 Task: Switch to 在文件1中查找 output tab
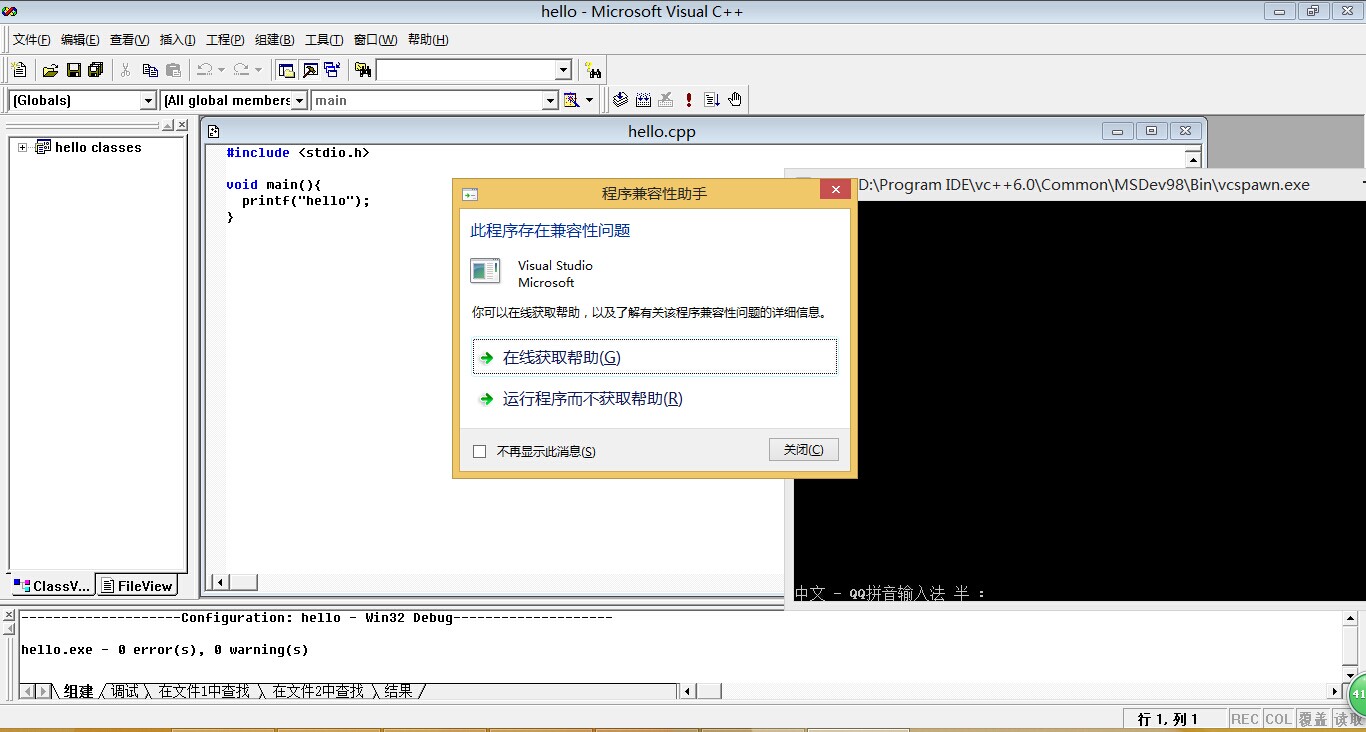tap(204, 691)
